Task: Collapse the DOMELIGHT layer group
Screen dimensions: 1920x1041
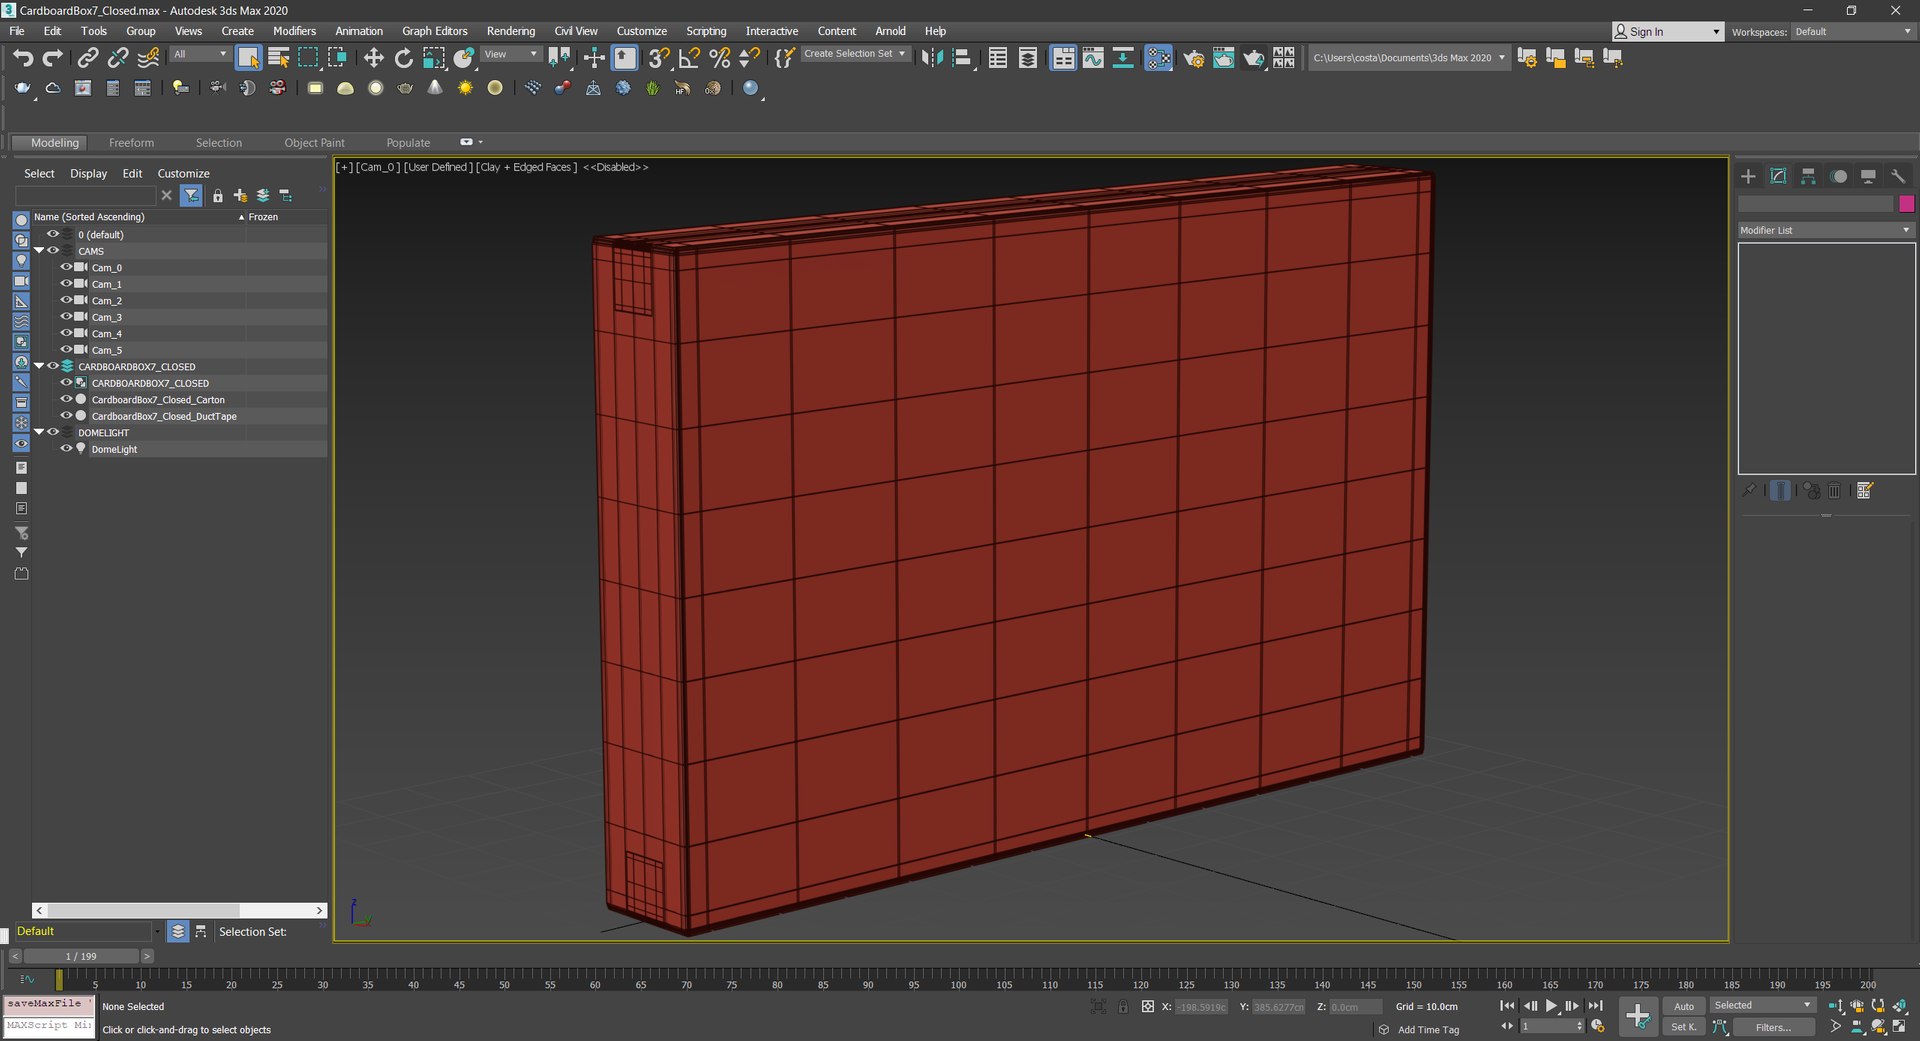Action: 39,432
